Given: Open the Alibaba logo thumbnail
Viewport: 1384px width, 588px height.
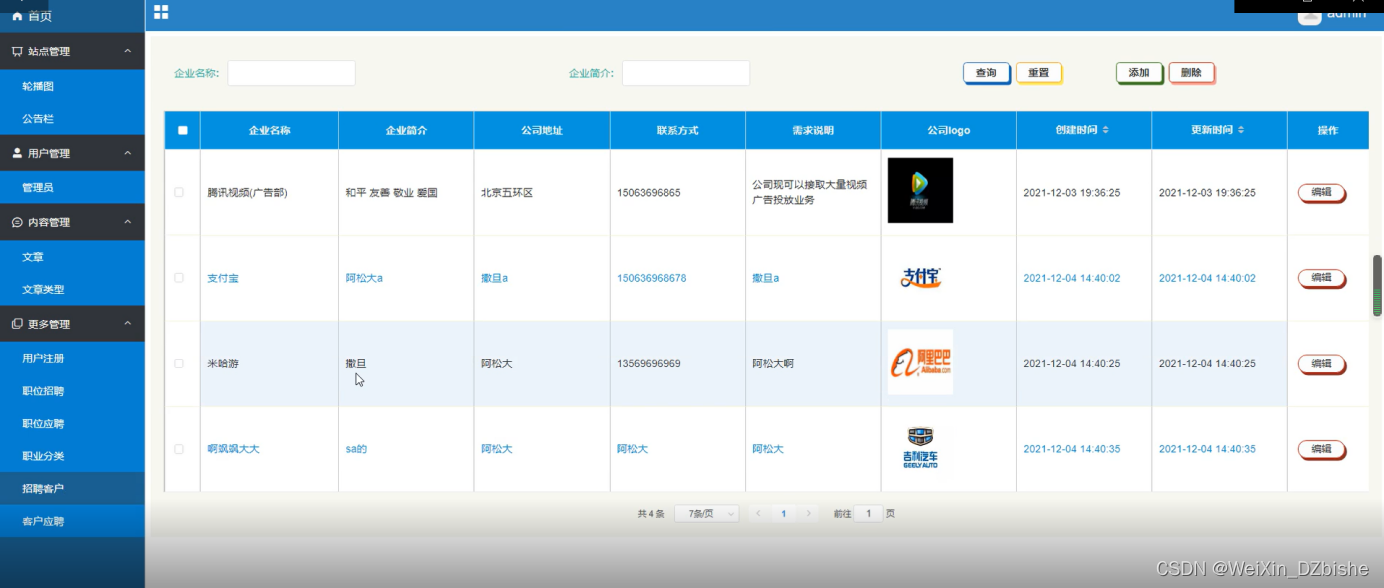Looking at the screenshot, I should (920, 362).
